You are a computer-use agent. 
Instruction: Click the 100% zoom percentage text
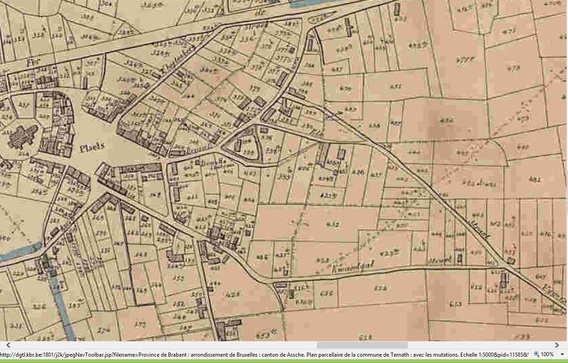pos(547,354)
